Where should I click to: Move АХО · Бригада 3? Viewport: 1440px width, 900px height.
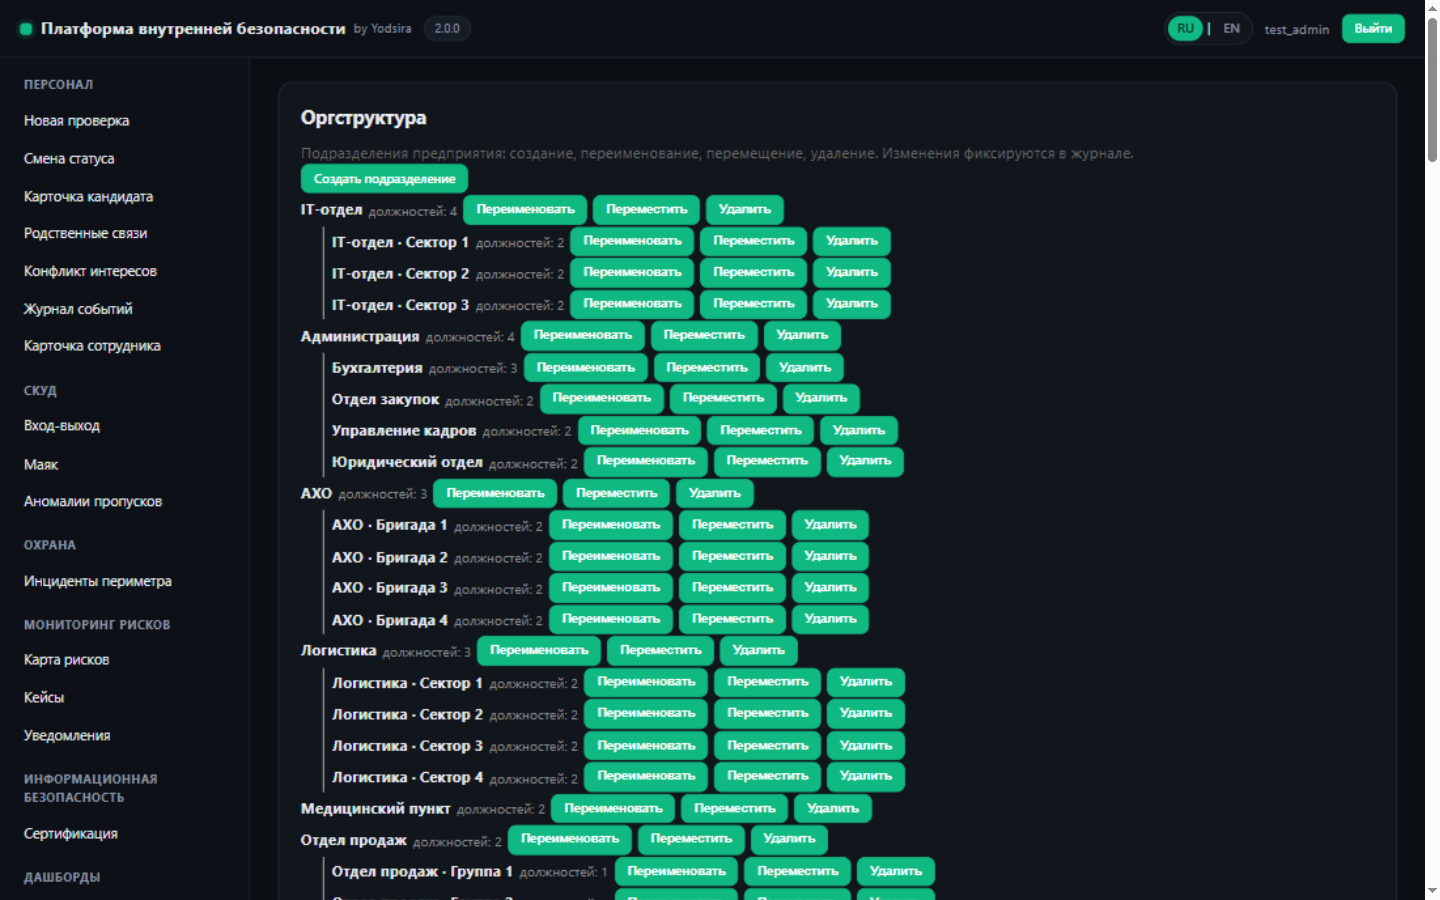(732, 588)
